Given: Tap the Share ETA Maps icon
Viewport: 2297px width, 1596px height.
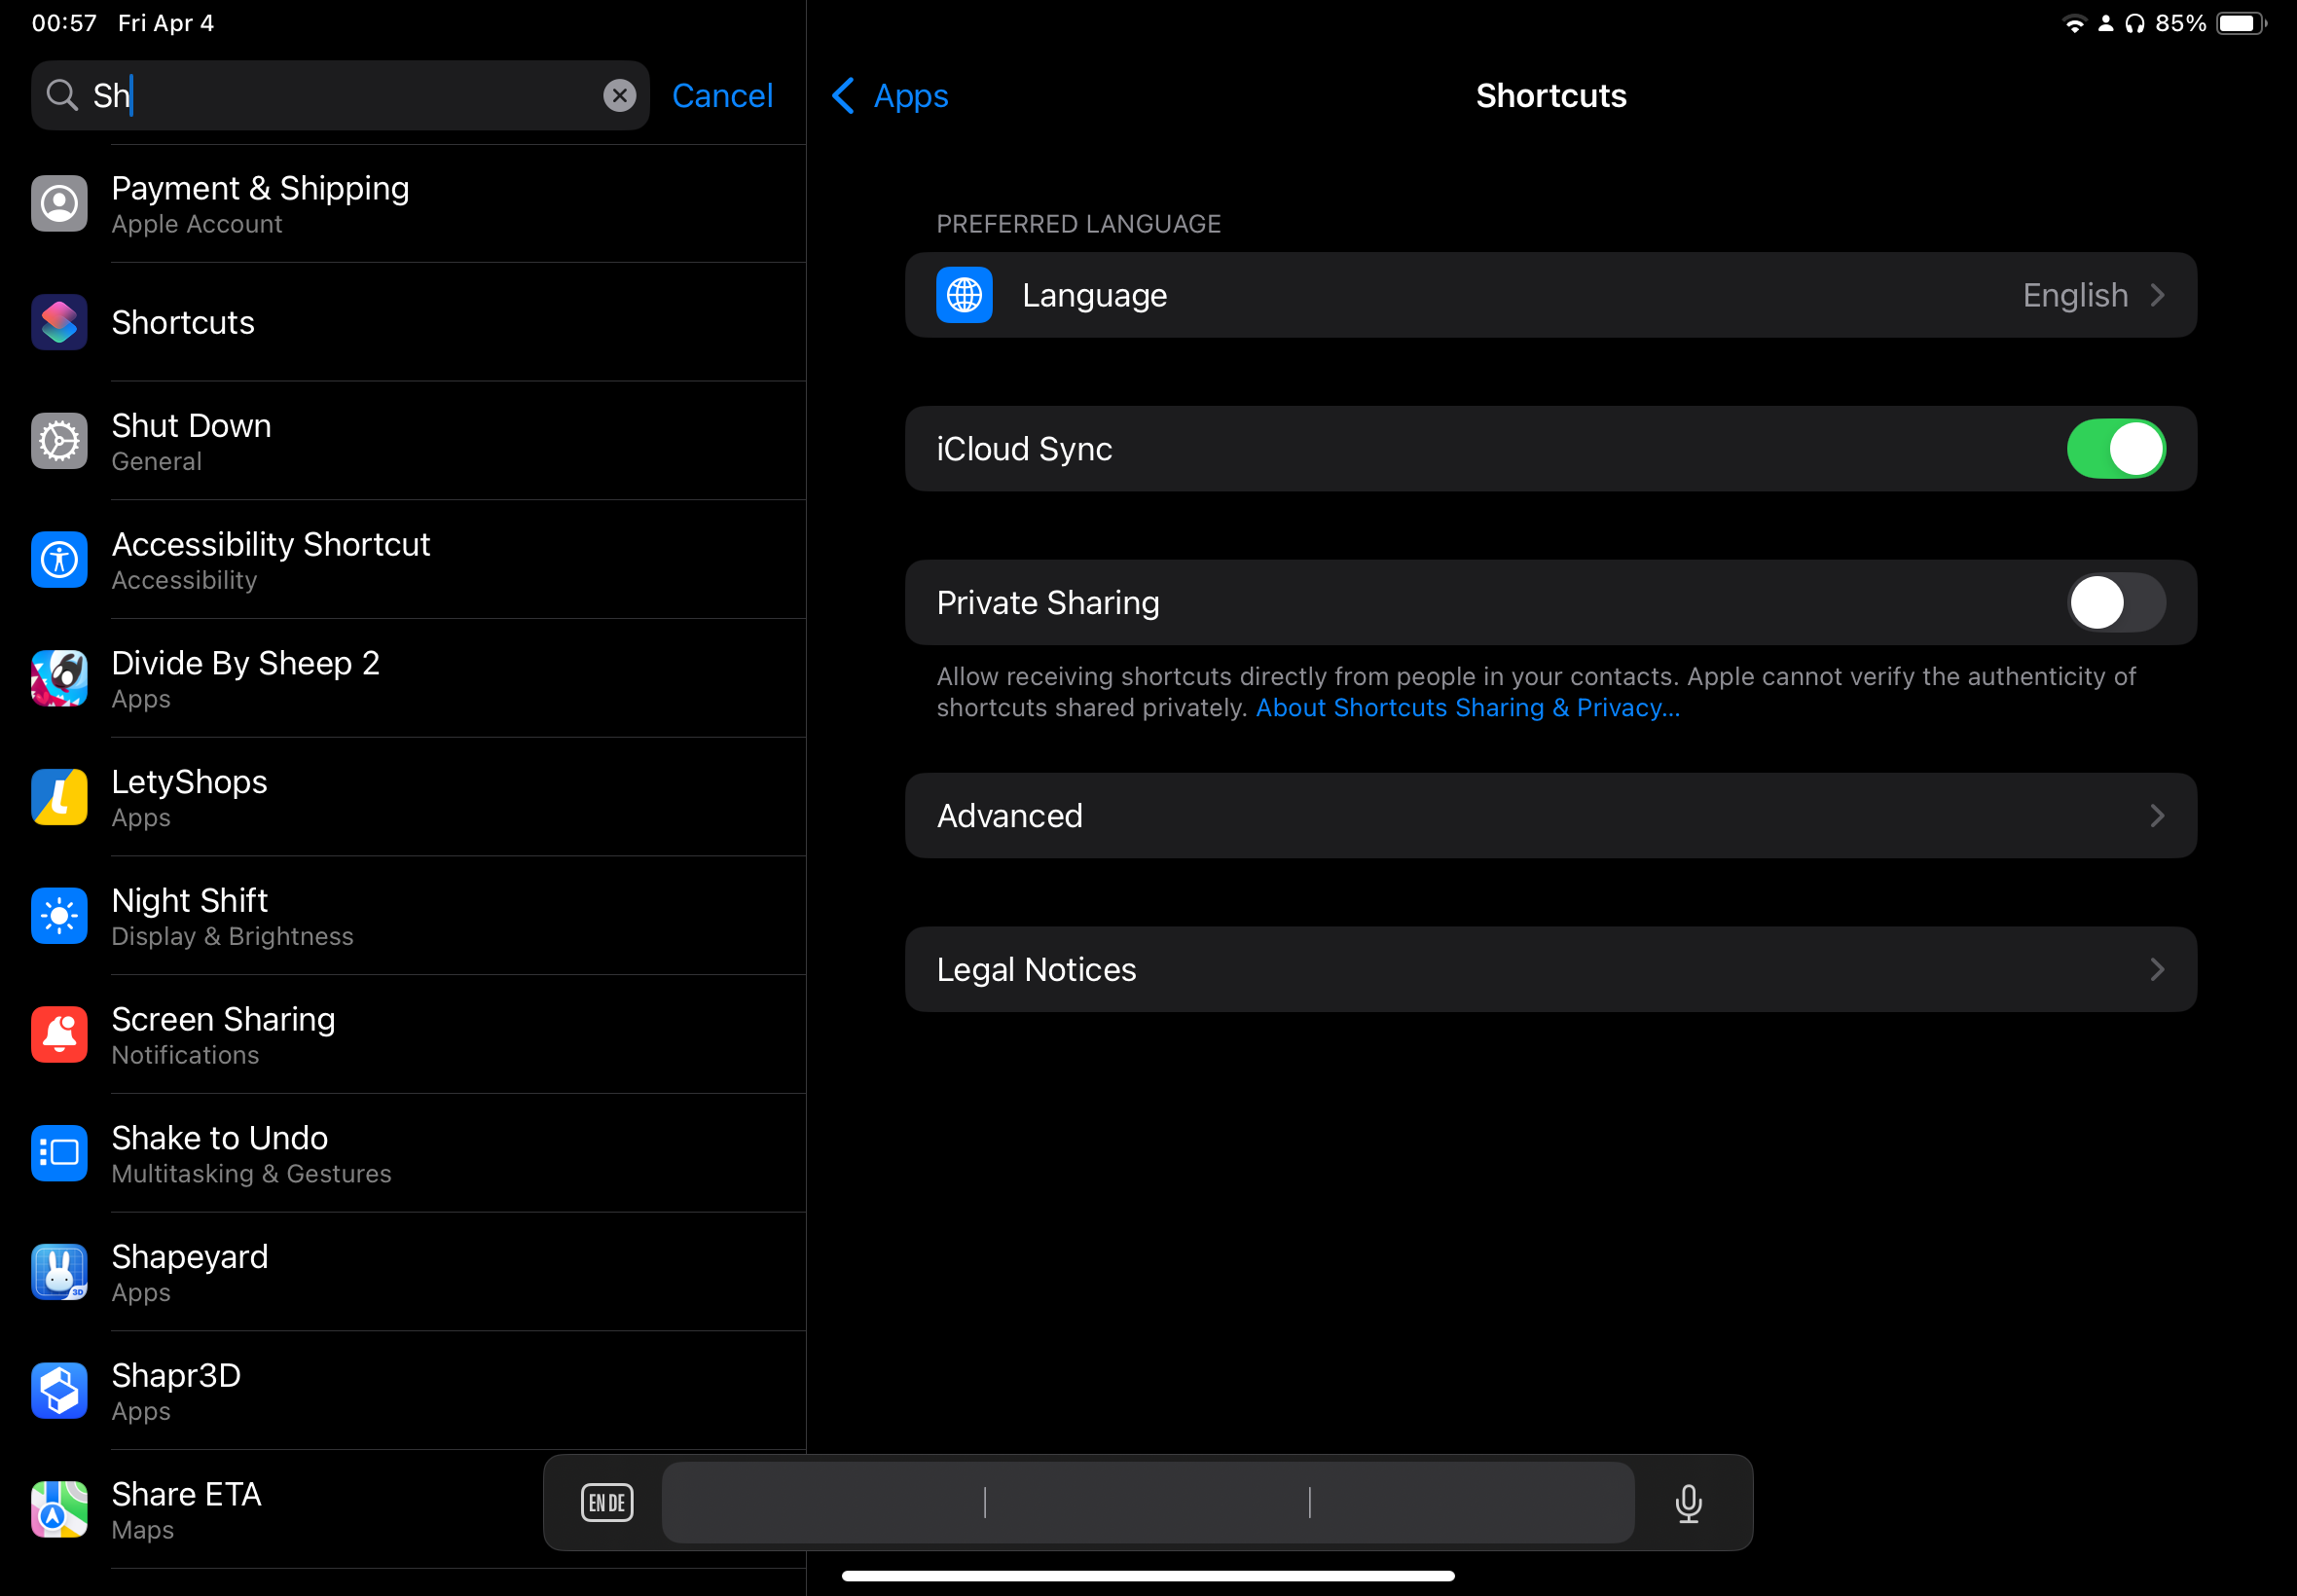Looking at the screenshot, I should 59,1509.
